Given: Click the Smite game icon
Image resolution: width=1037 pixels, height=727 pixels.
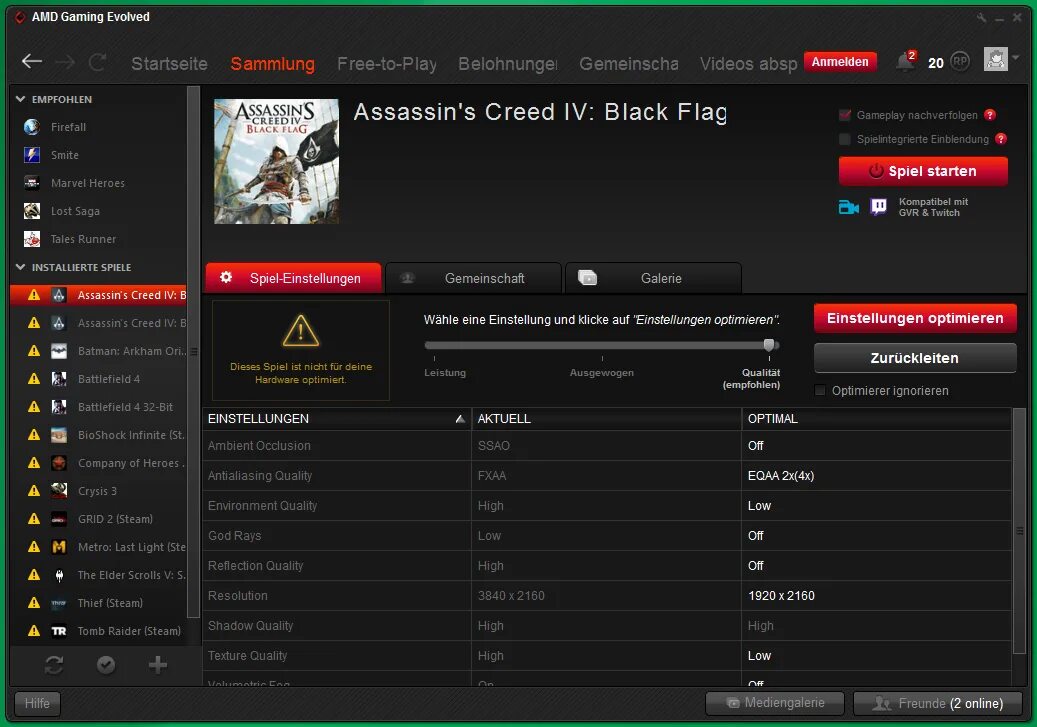Looking at the screenshot, I should 32,155.
